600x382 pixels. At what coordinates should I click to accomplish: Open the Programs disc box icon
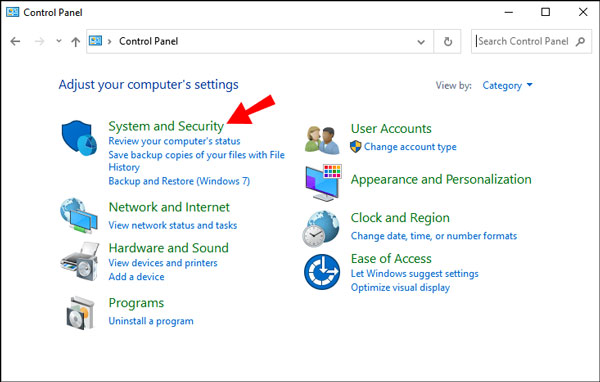pyautogui.click(x=80, y=313)
